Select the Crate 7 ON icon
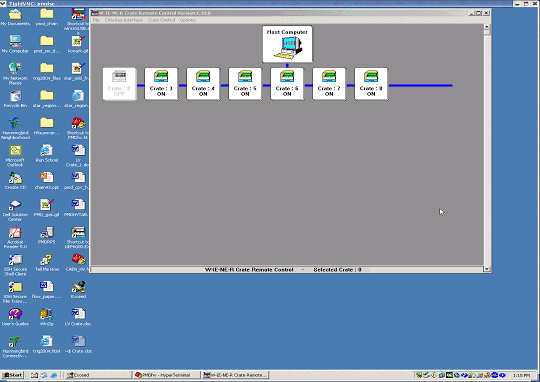The image size is (540, 382). [x=329, y=84]
